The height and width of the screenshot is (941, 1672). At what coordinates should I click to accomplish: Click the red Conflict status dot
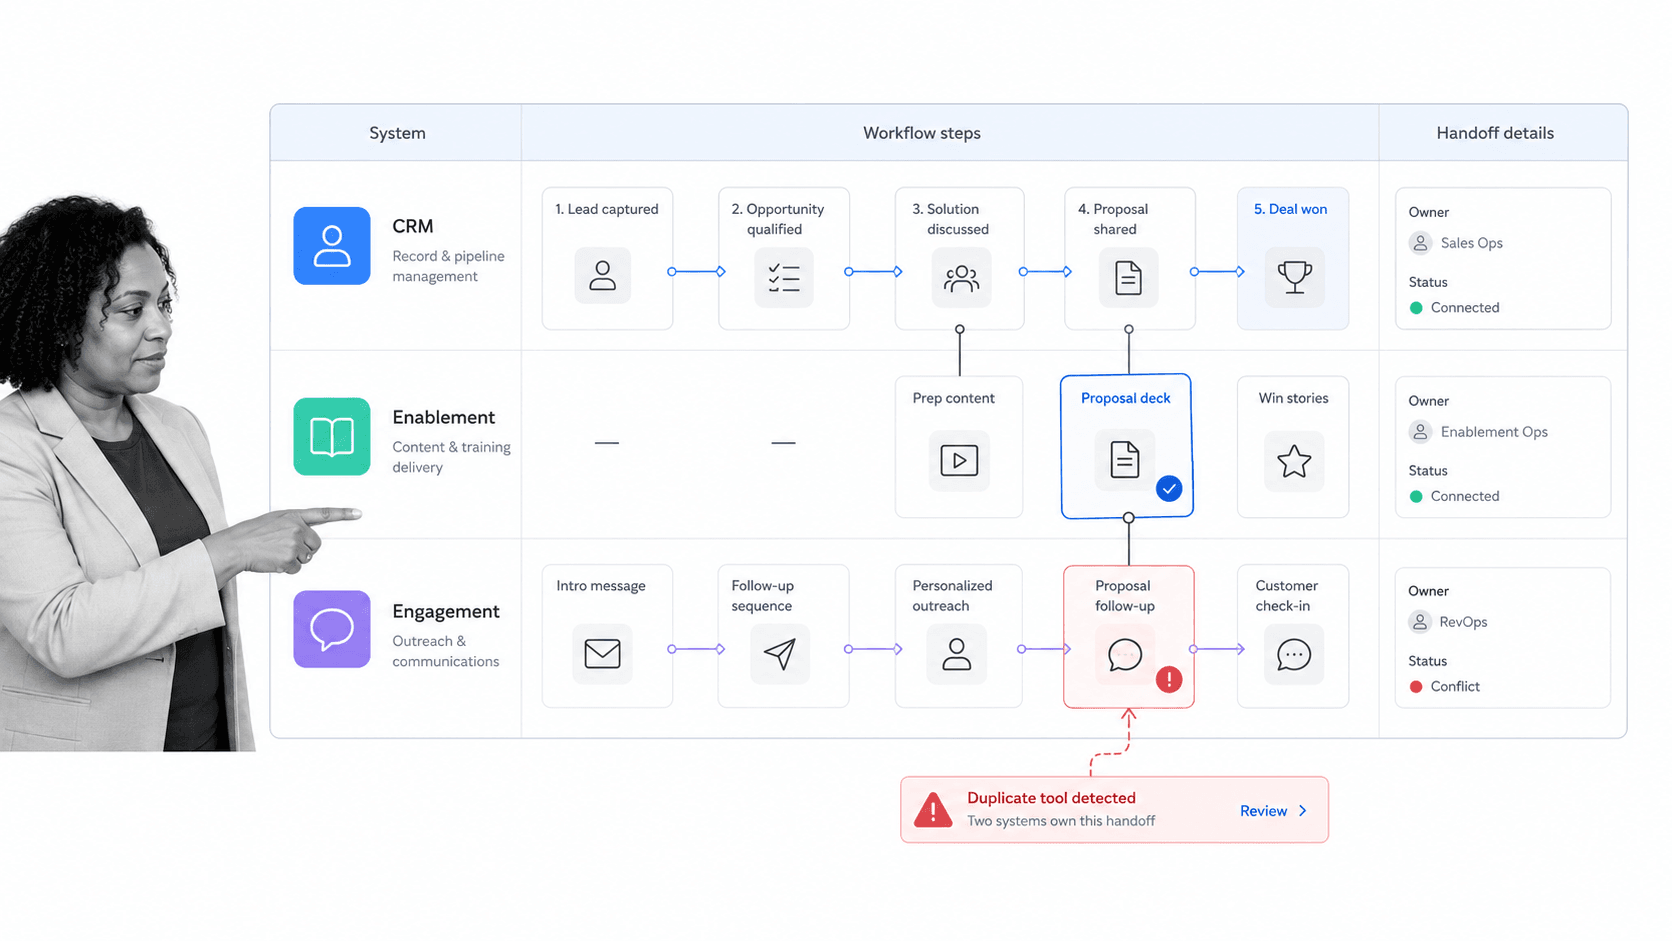(1416, 687)
